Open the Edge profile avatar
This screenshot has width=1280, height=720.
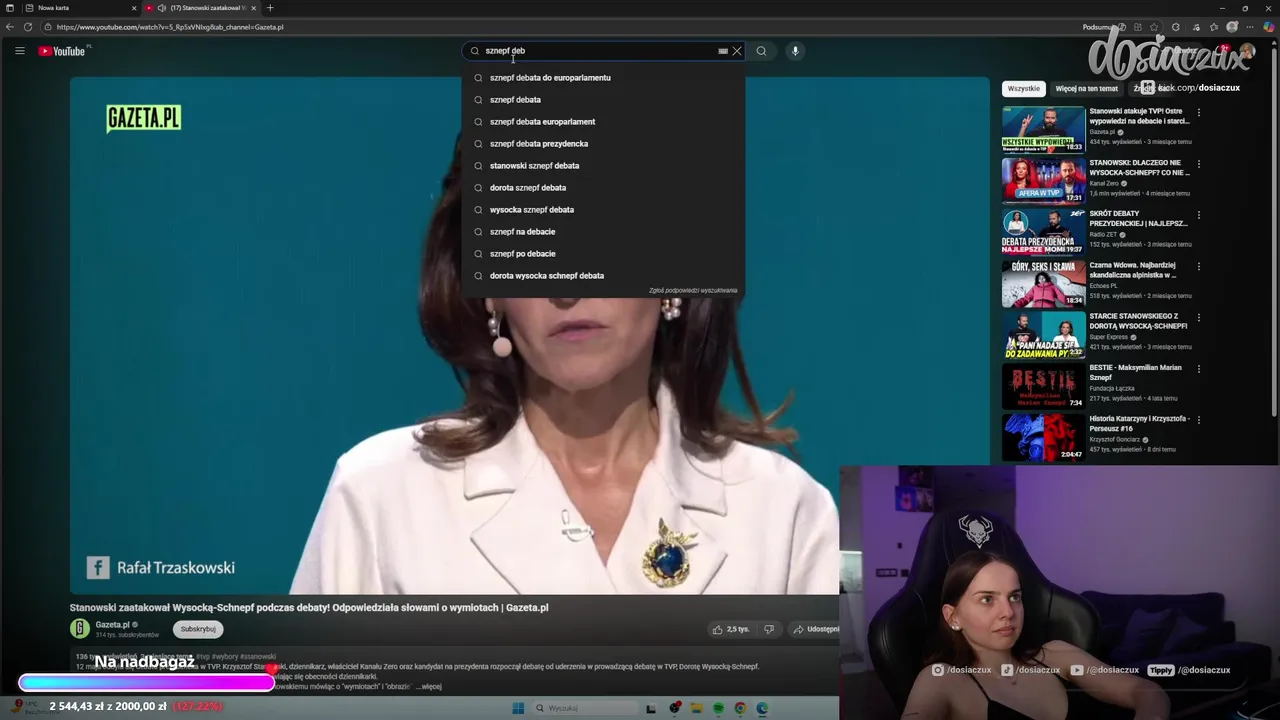1233,27
